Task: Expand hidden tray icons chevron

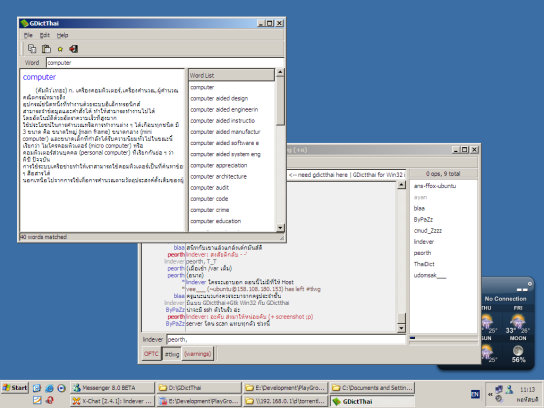Action: click(x=490, y=394)
